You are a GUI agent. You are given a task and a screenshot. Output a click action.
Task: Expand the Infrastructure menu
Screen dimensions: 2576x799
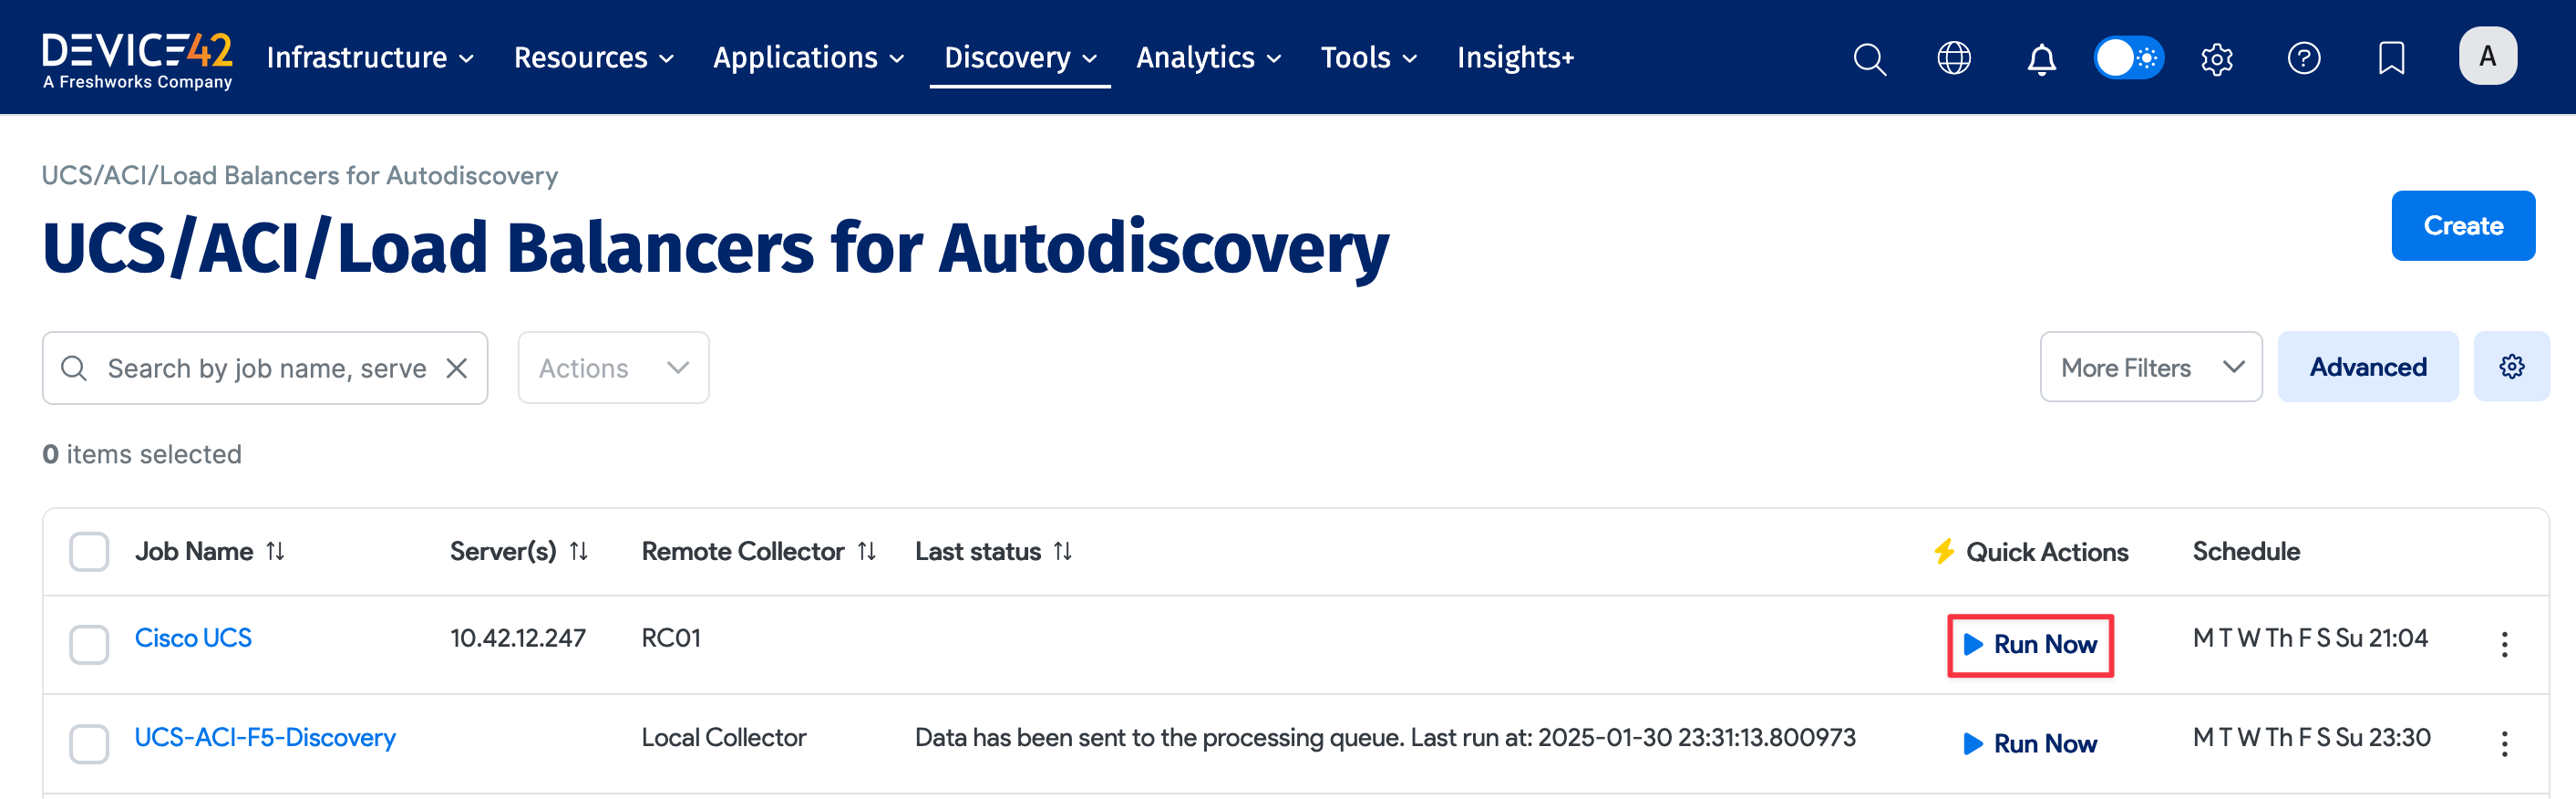tap(369, 58)
